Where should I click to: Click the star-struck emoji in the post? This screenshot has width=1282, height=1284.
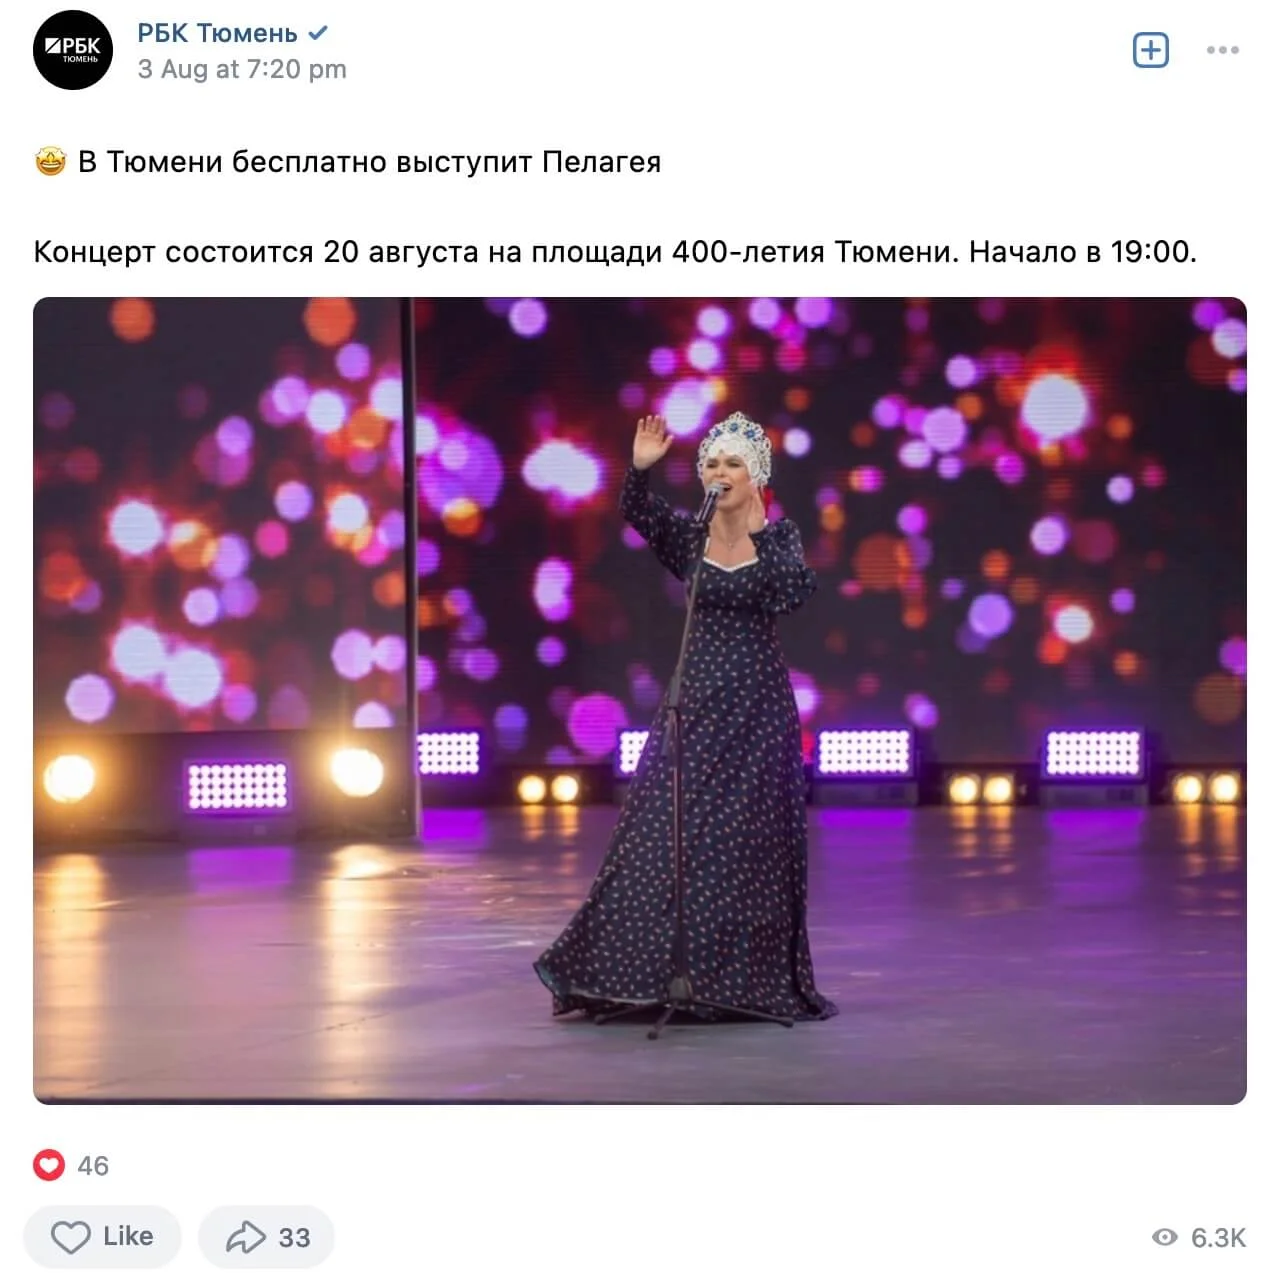click(50, 161)
